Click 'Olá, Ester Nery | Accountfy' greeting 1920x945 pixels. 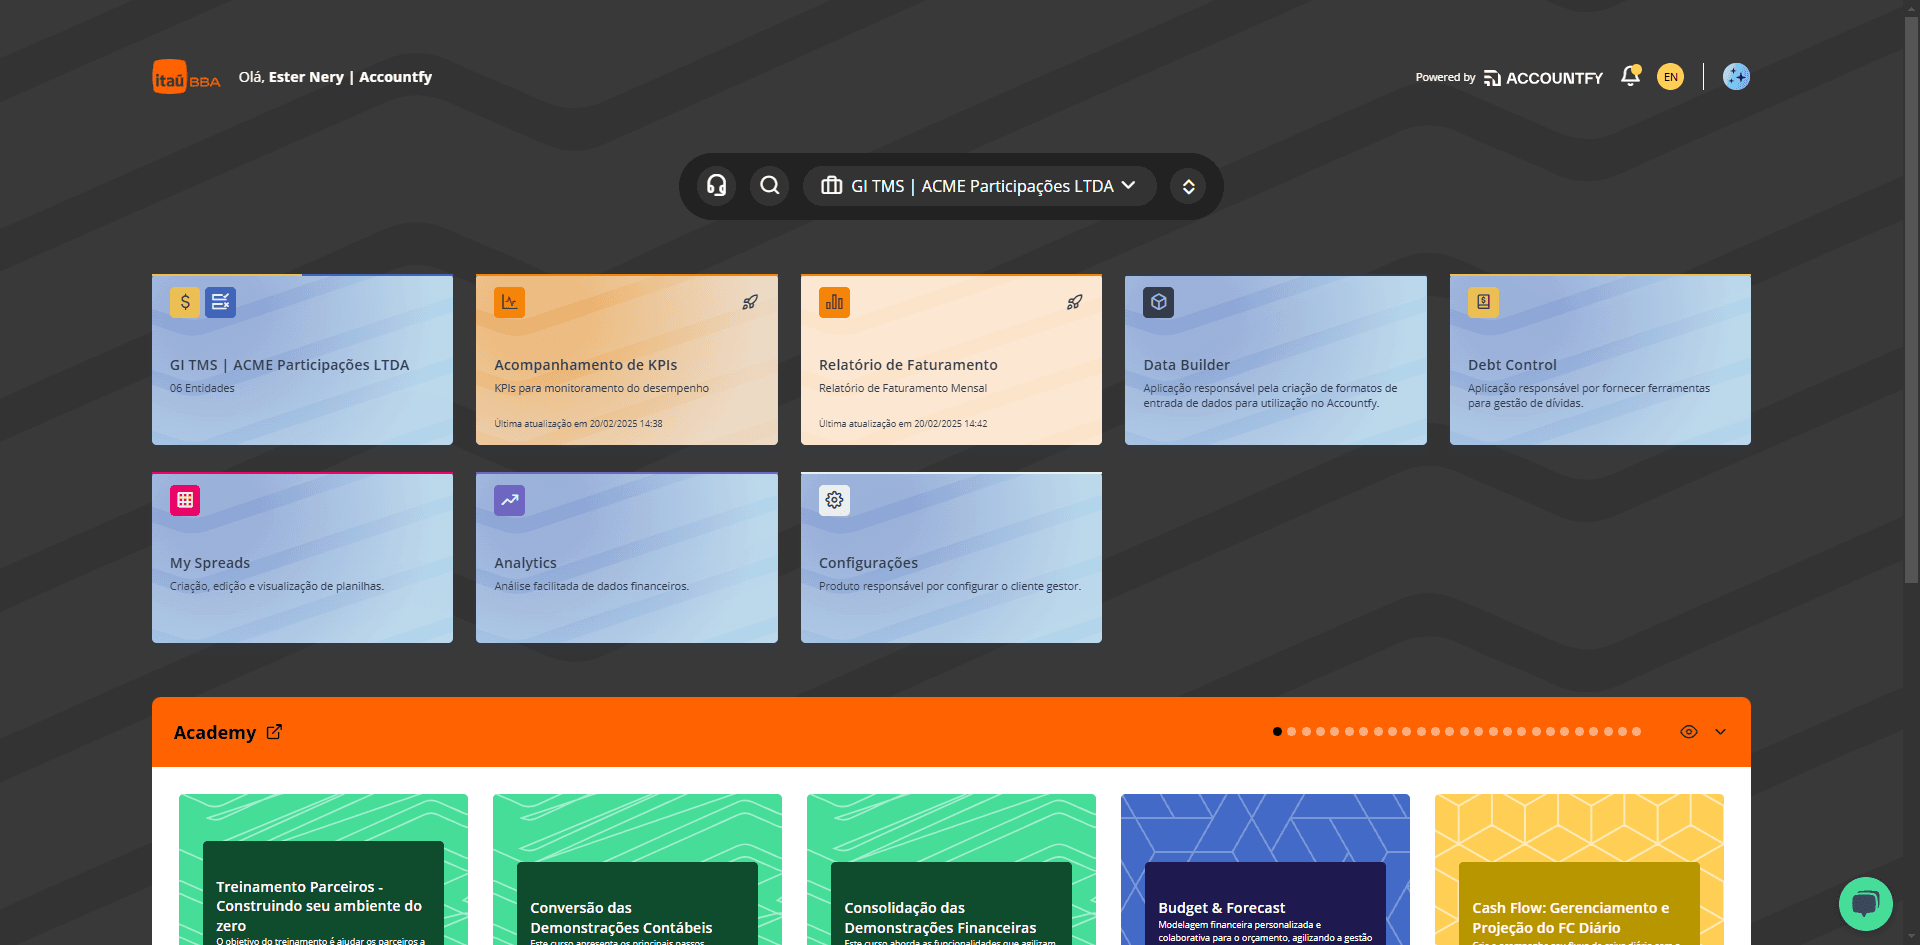tap(335, 77)
